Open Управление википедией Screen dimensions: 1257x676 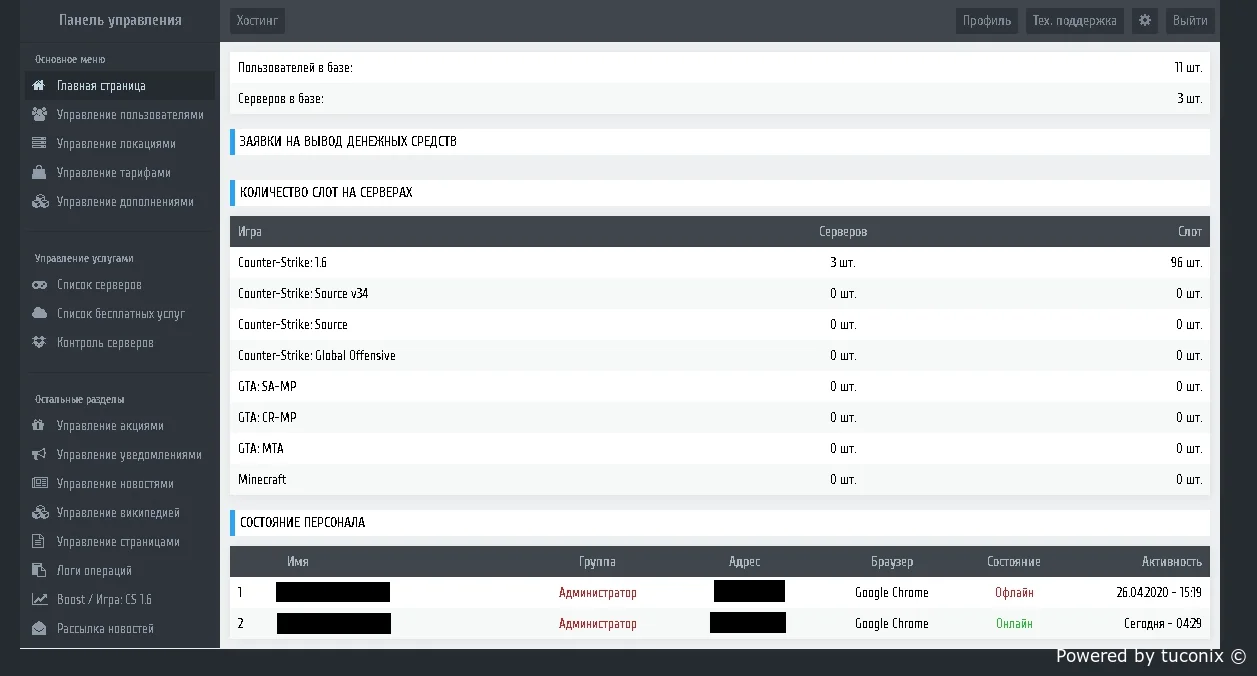point(120,513)
